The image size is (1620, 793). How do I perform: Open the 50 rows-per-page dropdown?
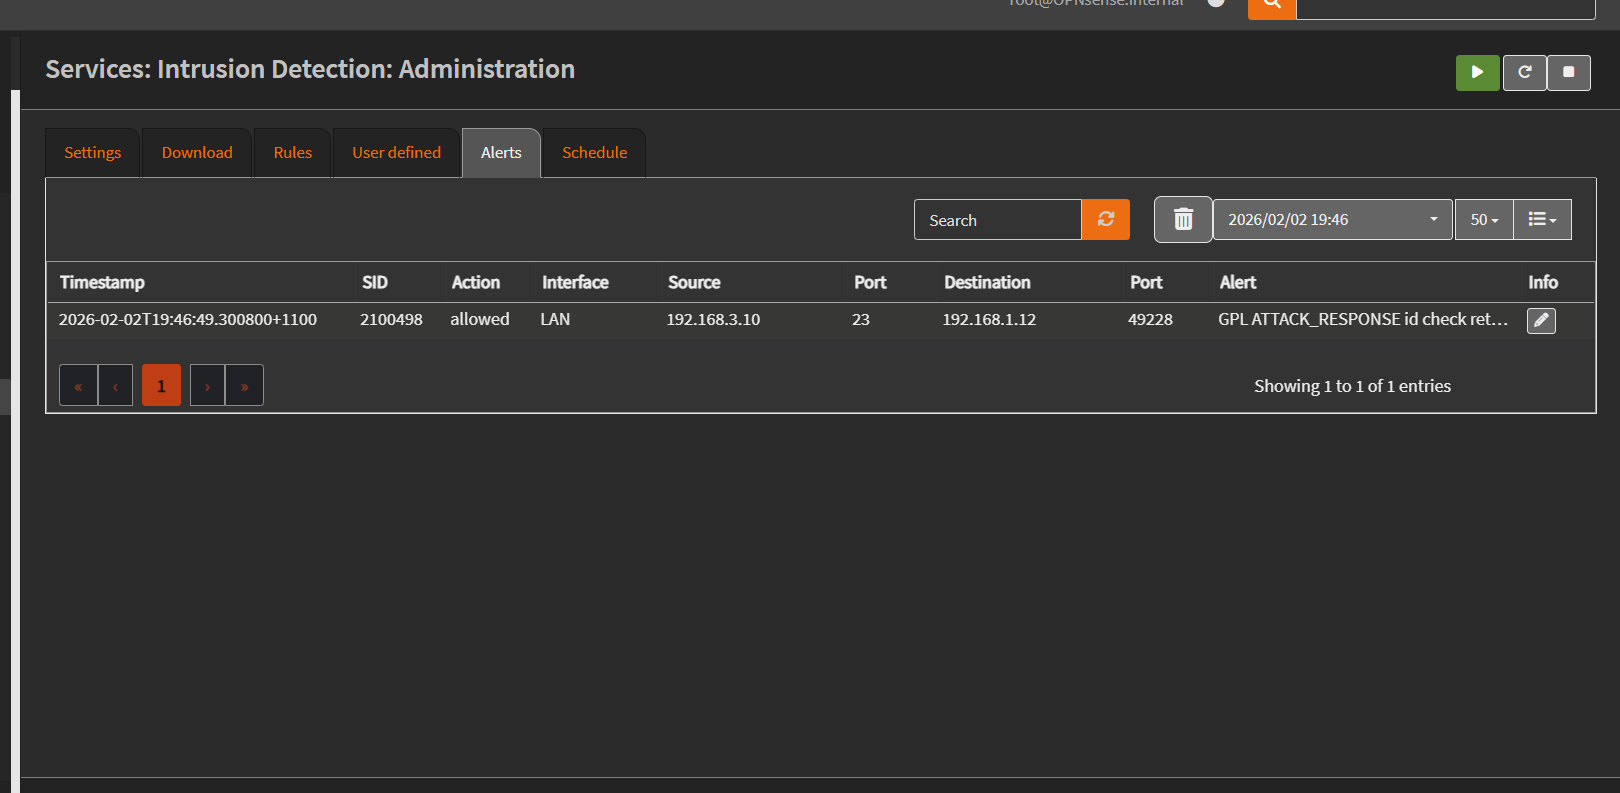[1483, 220]
